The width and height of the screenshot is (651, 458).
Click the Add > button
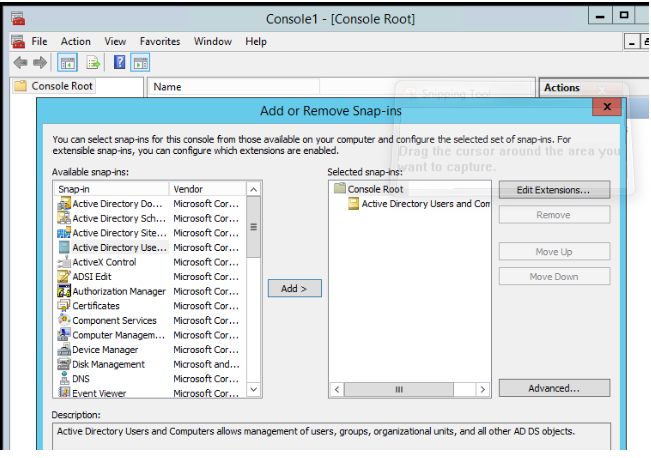(295, 288)
